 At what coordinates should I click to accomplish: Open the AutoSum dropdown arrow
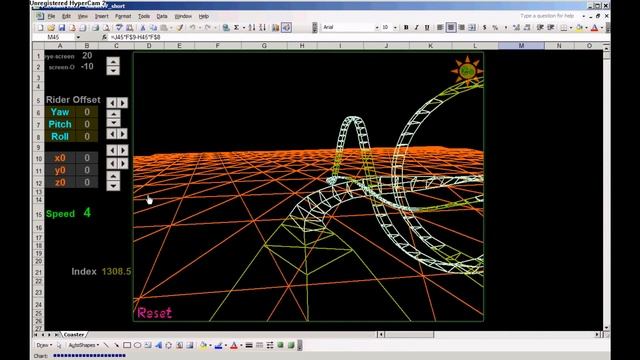pos(244,27)
